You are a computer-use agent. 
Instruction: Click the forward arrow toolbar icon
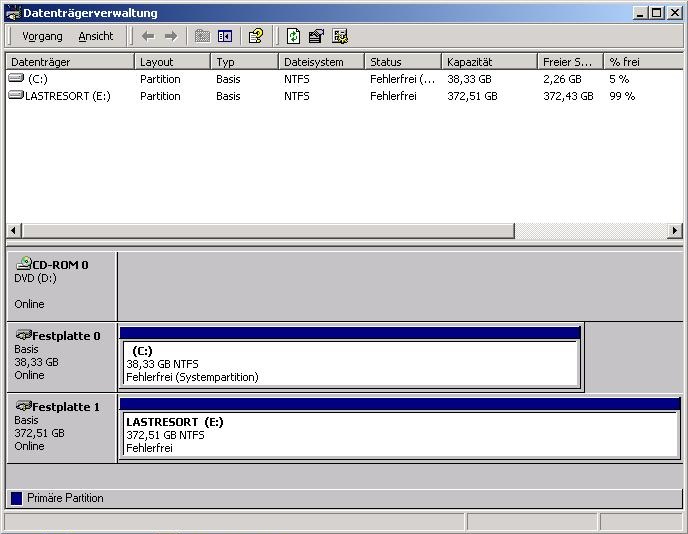coord(171,36)
